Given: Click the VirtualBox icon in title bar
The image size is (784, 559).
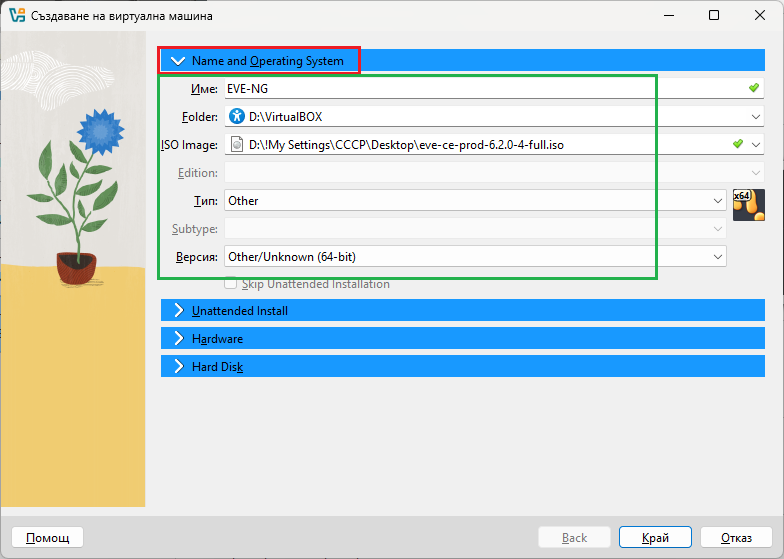Looking at the screenshot, I should point(16,16).
